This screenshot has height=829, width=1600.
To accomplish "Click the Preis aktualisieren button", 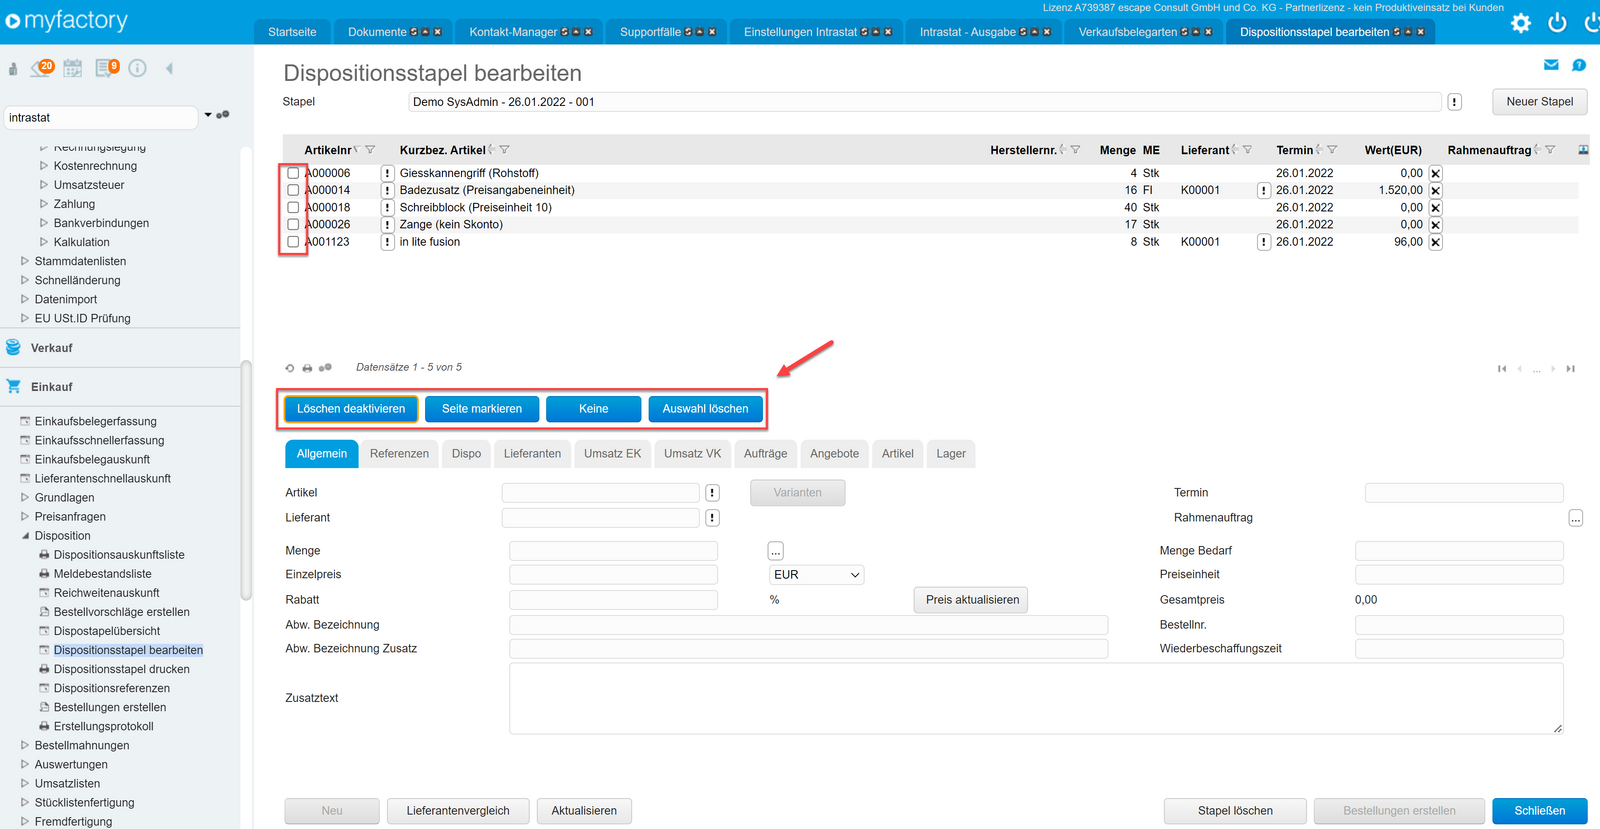I will tap(972, 600).
